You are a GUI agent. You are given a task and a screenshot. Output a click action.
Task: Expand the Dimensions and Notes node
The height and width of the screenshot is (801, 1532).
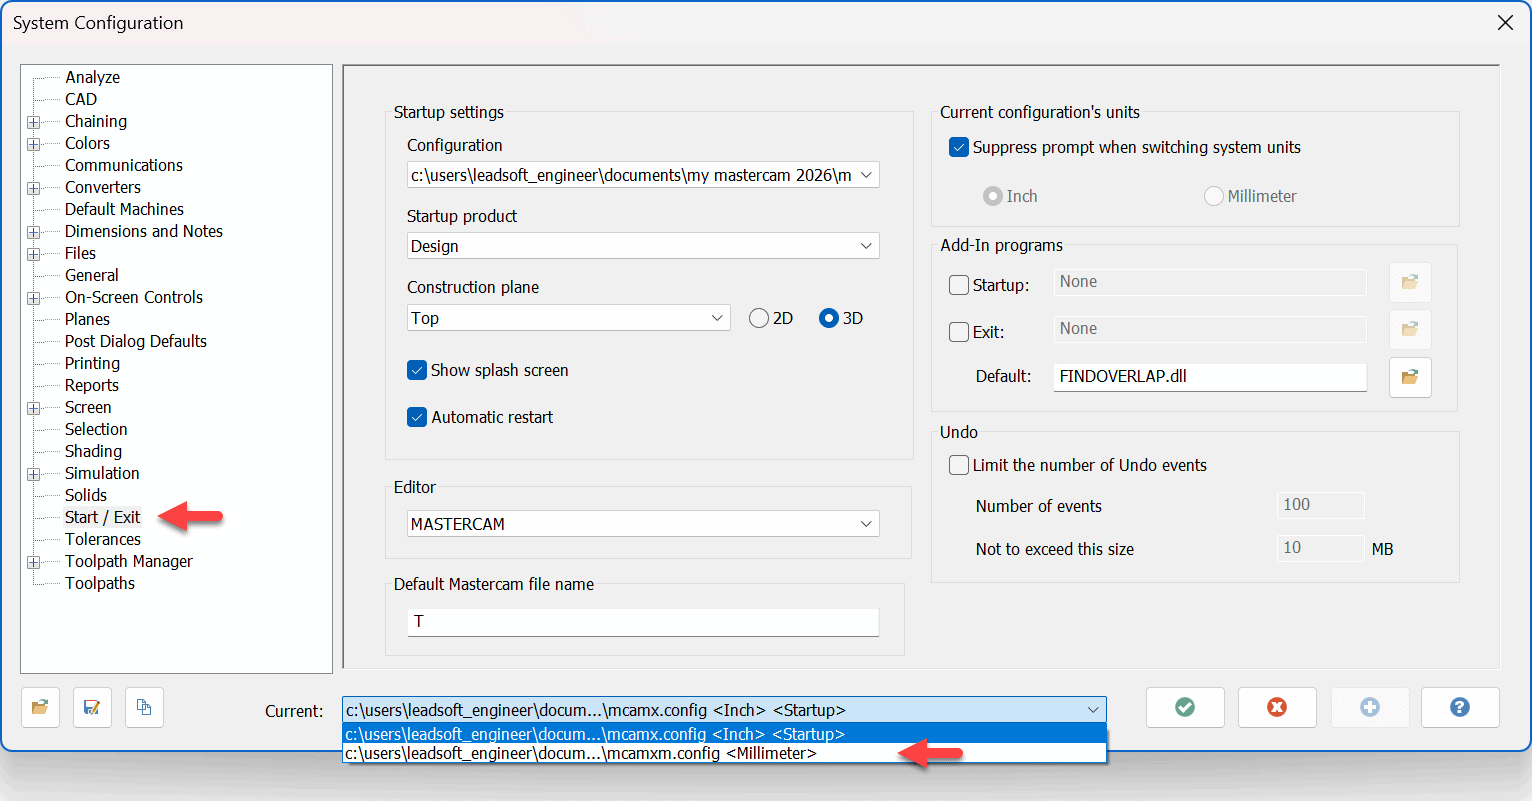click(x=34, y=232)
